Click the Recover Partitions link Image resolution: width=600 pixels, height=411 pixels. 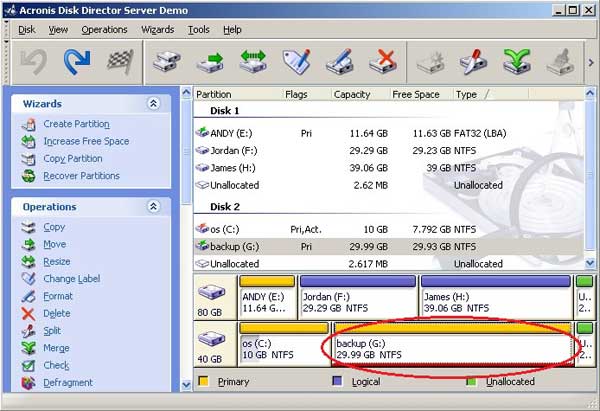tap(81, 176)
